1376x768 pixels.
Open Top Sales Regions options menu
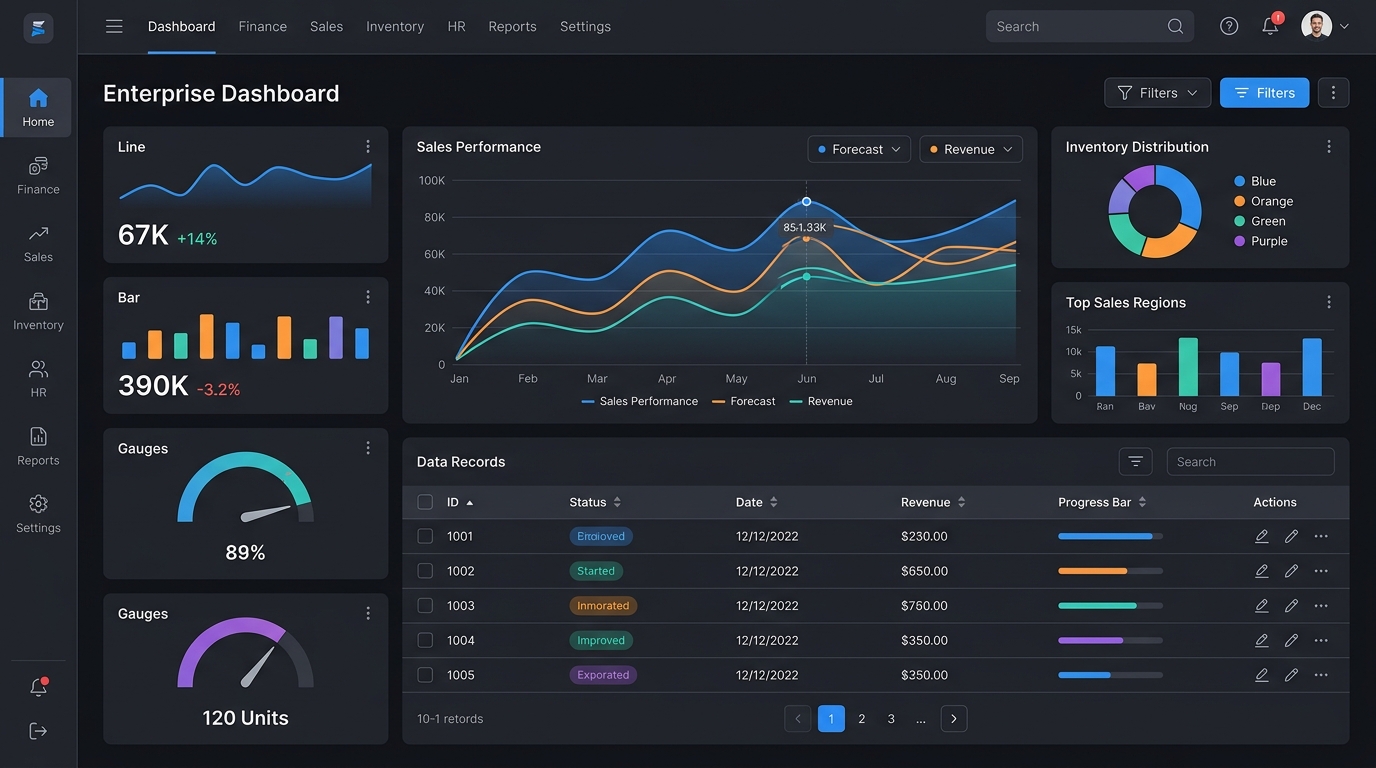tap(1329, 302)
